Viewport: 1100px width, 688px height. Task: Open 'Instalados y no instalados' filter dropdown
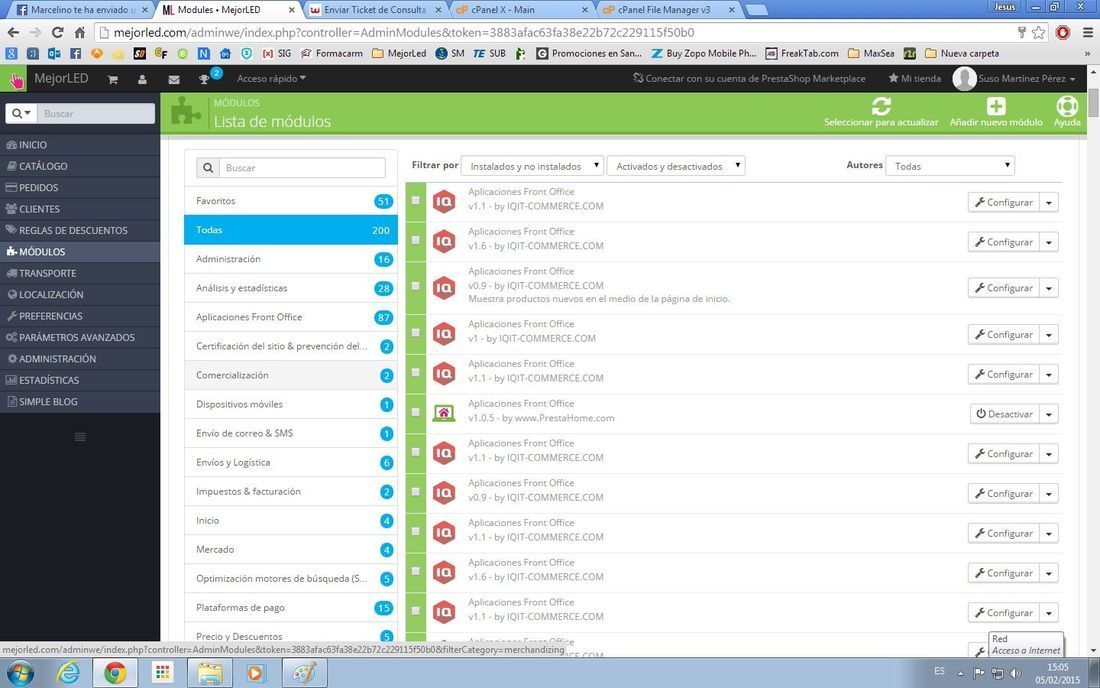point(532,166)
